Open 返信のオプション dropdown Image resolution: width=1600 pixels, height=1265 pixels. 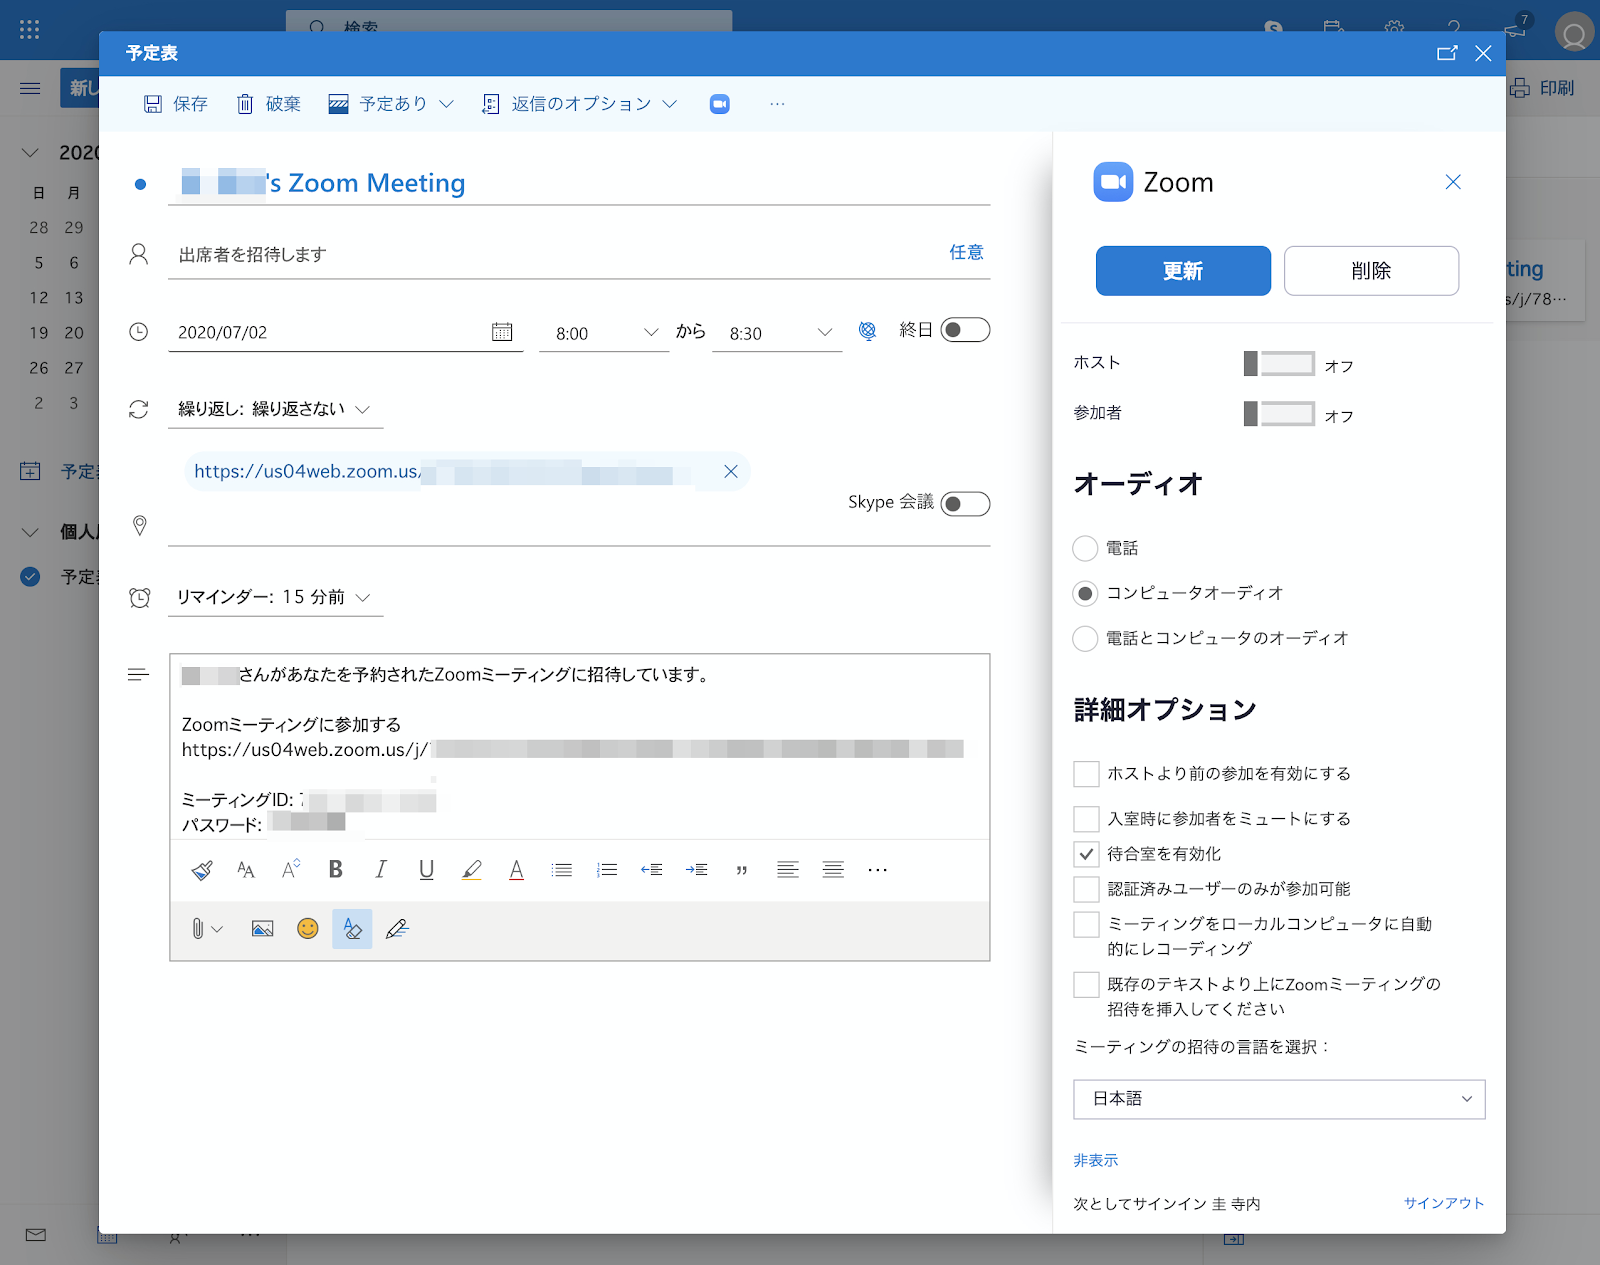pos(580,104)
